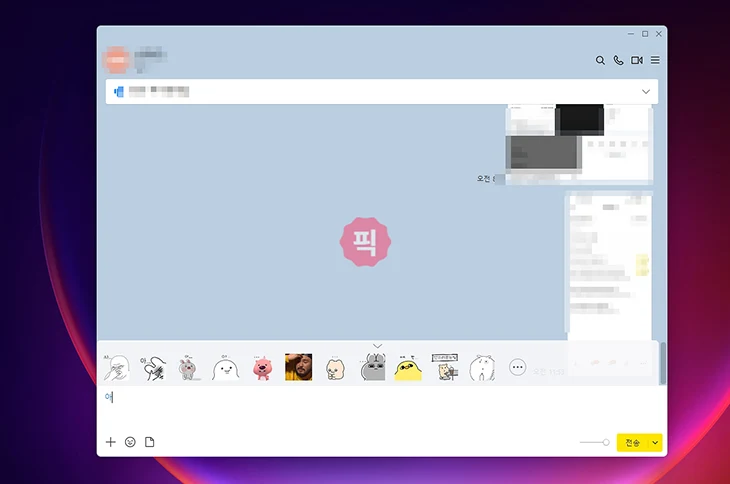Pick the pink beaver emoticon

tap(262, 368)
